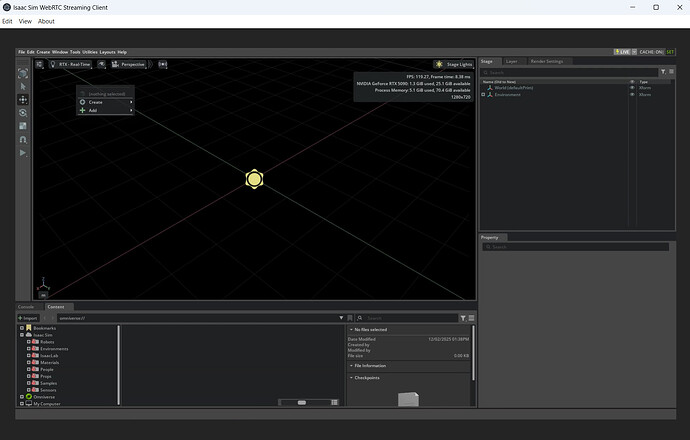
Task: Expand the Environment prim in Stage tree
Action: [x=483, y=95]
